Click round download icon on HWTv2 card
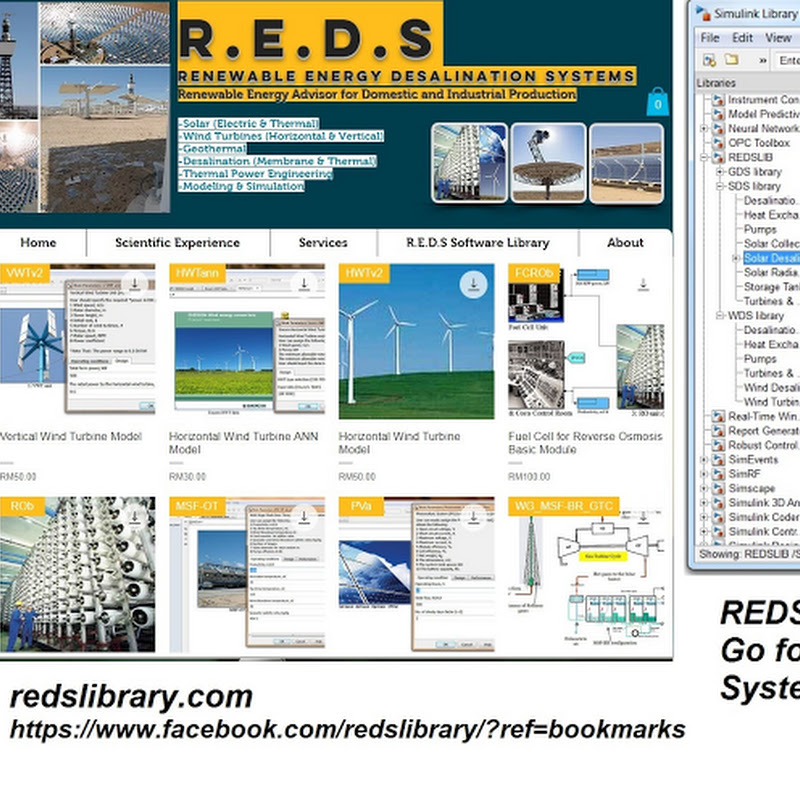Image resolution: width=800 pixels, height=800 pixels. [x=473, y=284]
